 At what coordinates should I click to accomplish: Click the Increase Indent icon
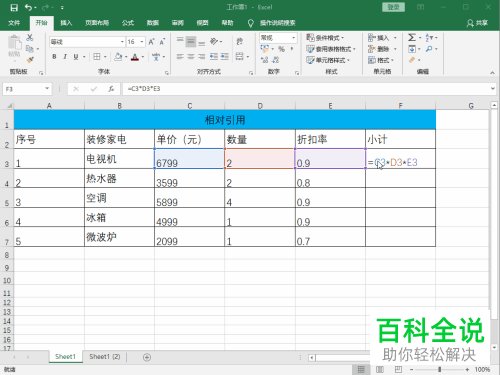coord(225,56)
